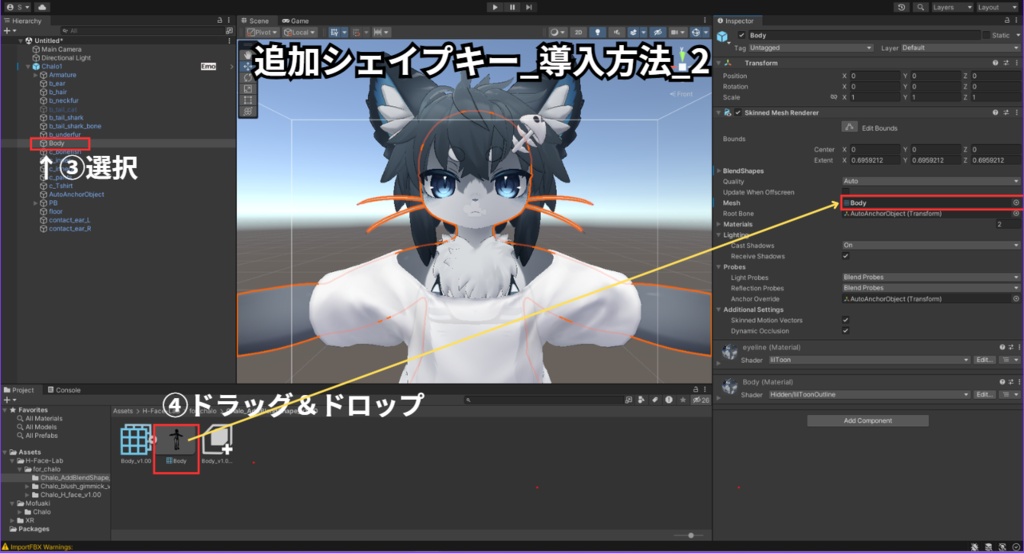
Task: Select the Rect tool in Scene
Action: click(x=248, y=100)
